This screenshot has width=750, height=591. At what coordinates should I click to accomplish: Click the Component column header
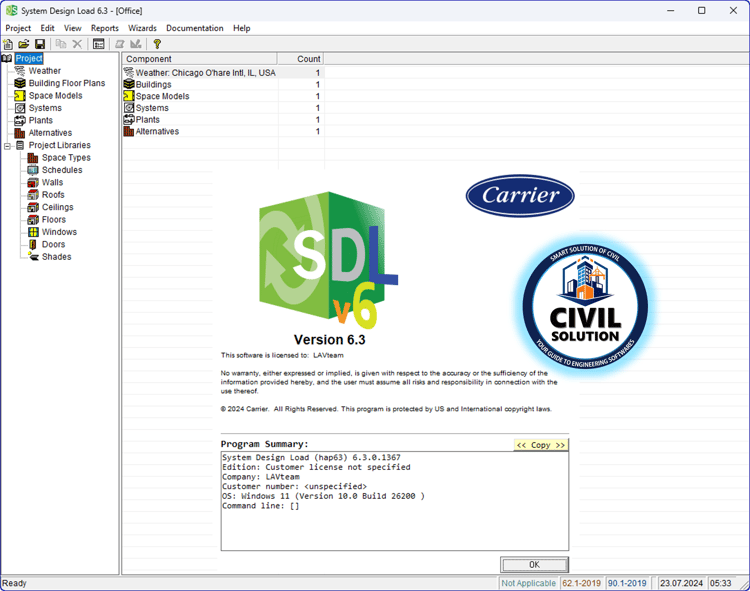tap(199, 59)
